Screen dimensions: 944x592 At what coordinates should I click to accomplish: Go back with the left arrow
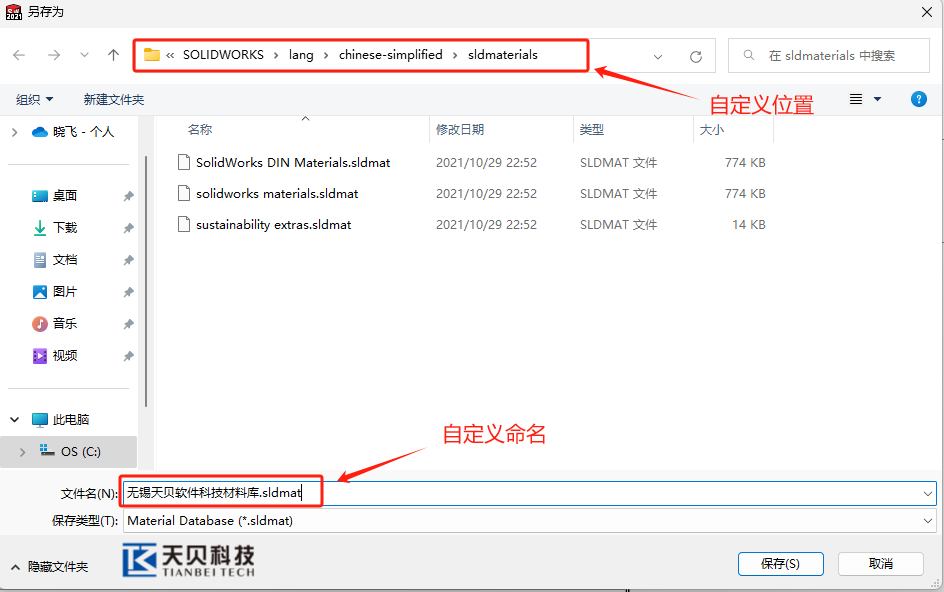pos(19,55)
